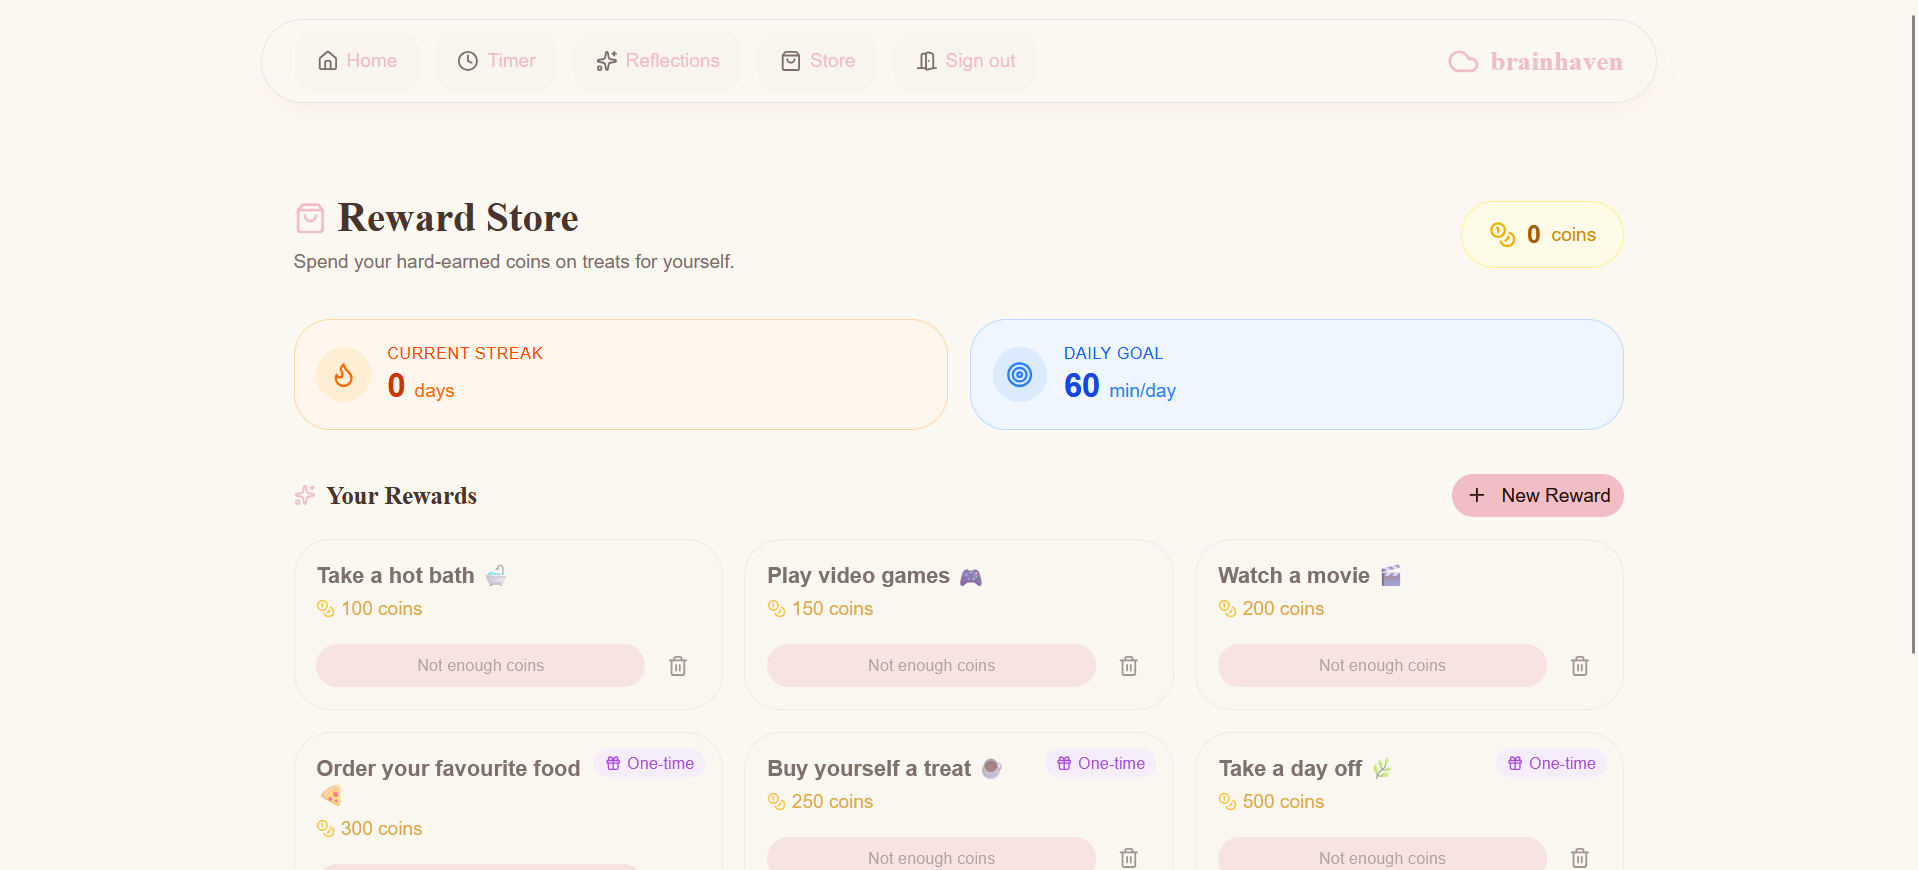Click Sign out in navigation
The image size is (1918, 870).
click(x=965, y=61)
